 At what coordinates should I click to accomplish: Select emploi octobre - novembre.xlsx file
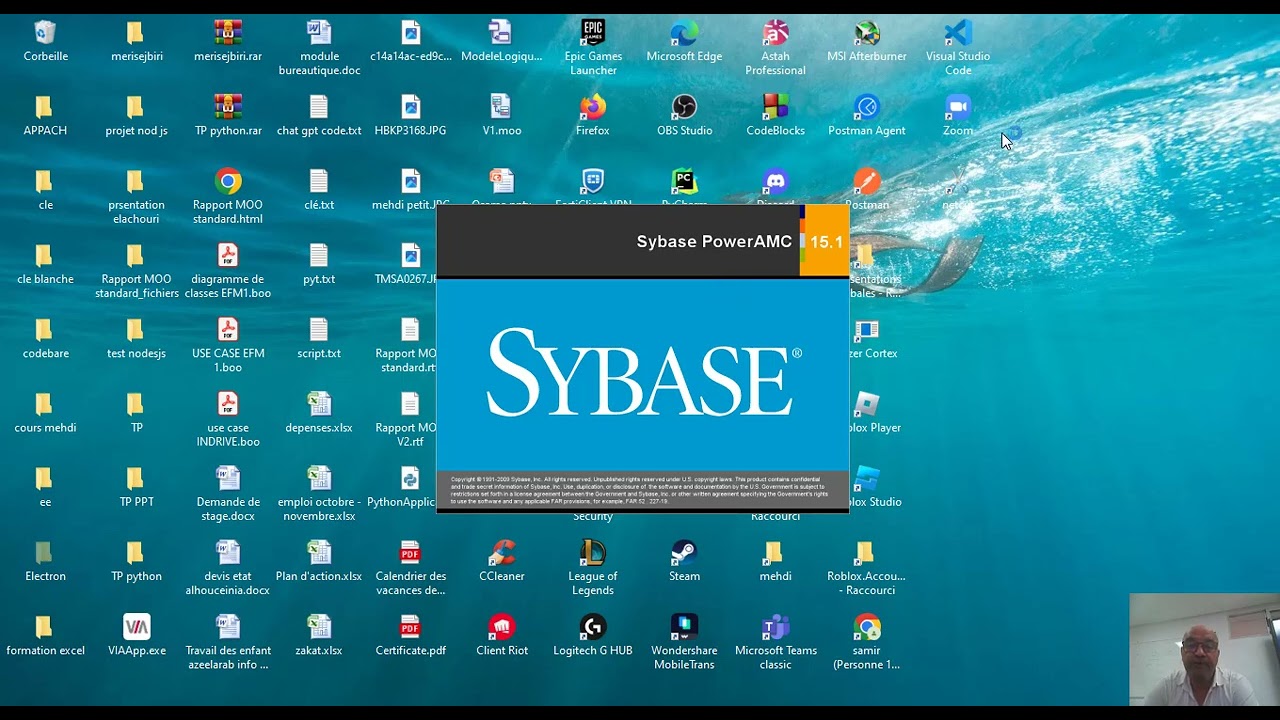[319, 493]
